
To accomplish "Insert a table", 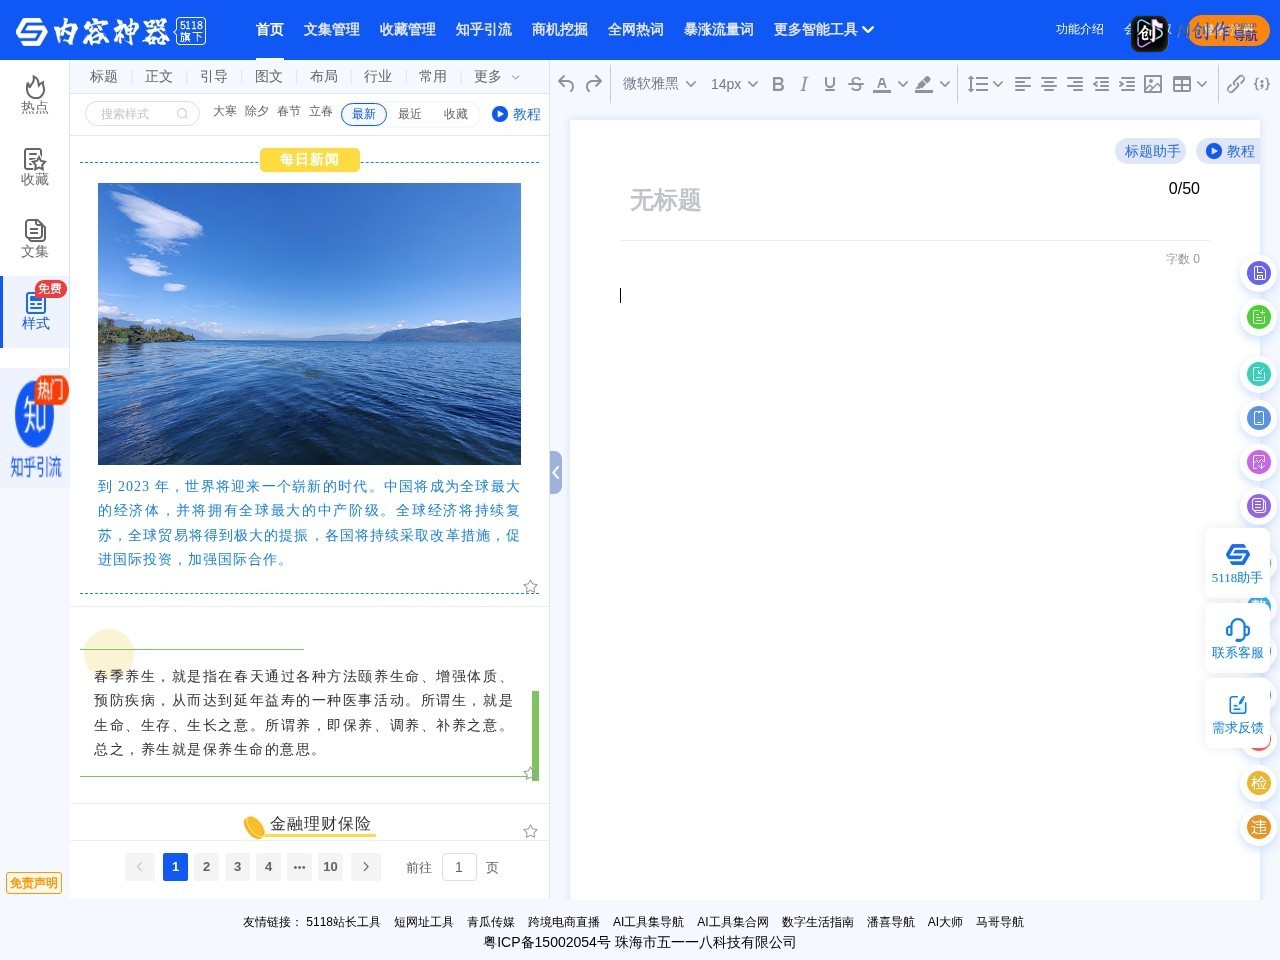I will (1182, 84).
